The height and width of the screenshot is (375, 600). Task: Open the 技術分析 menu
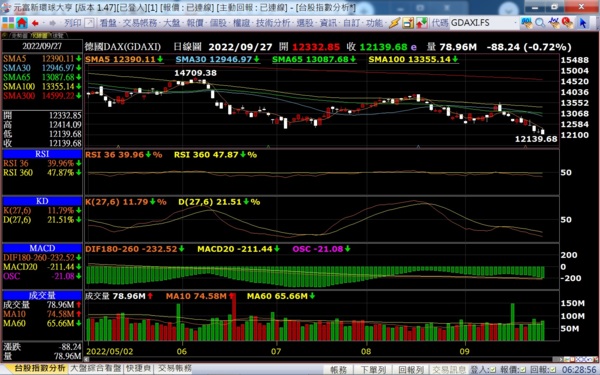click(x=273, y=23)
